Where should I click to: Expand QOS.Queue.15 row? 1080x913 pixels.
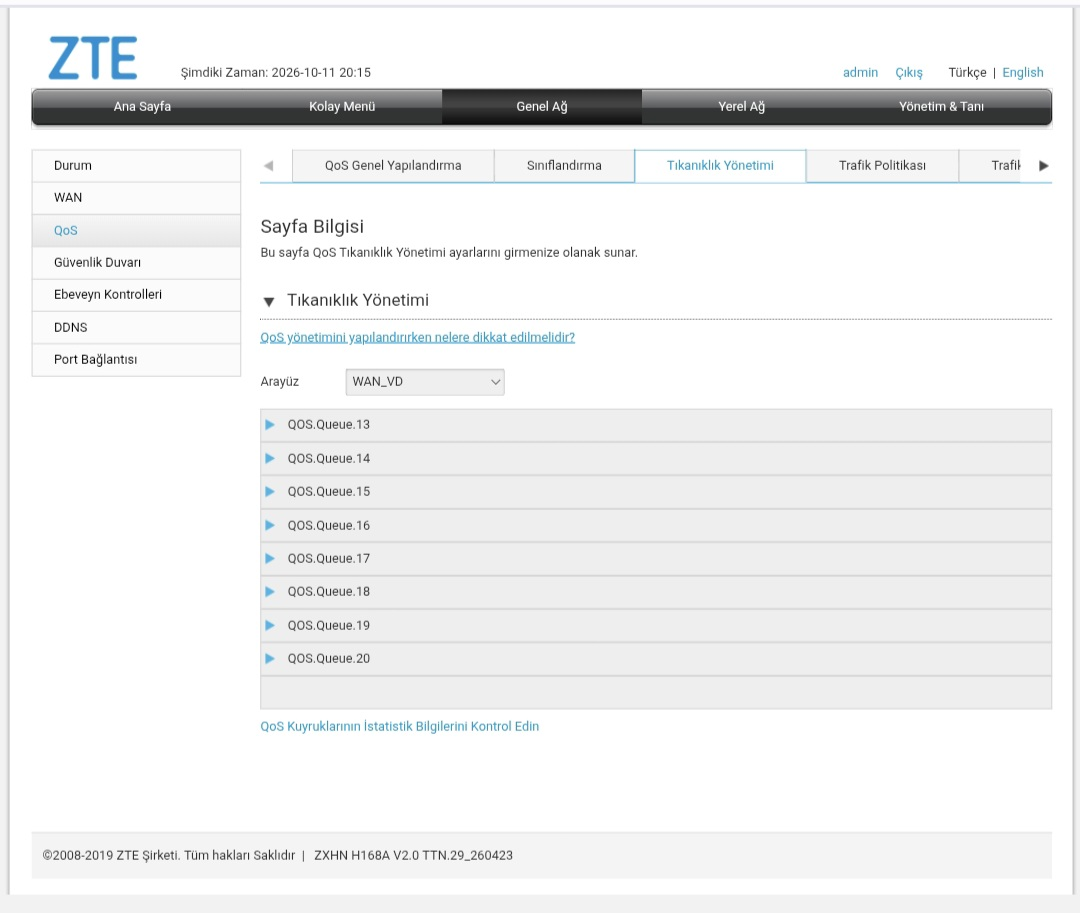656,492
